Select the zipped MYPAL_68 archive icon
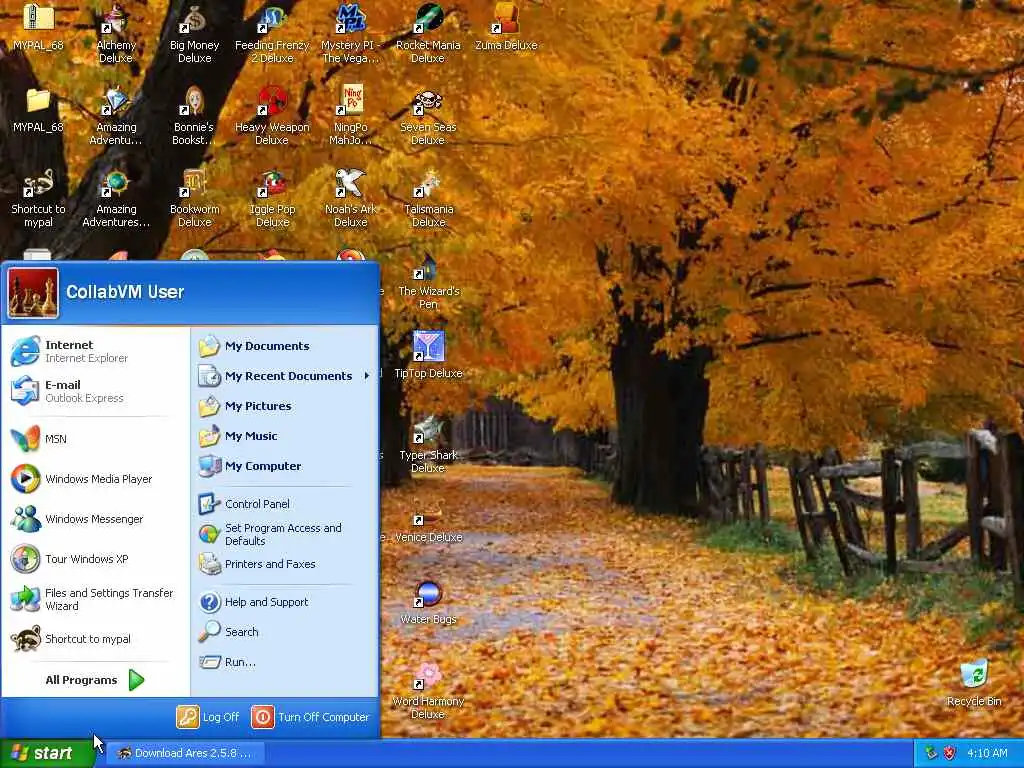This screenshot has height=768, width=1024. click(x=38, y=27)
